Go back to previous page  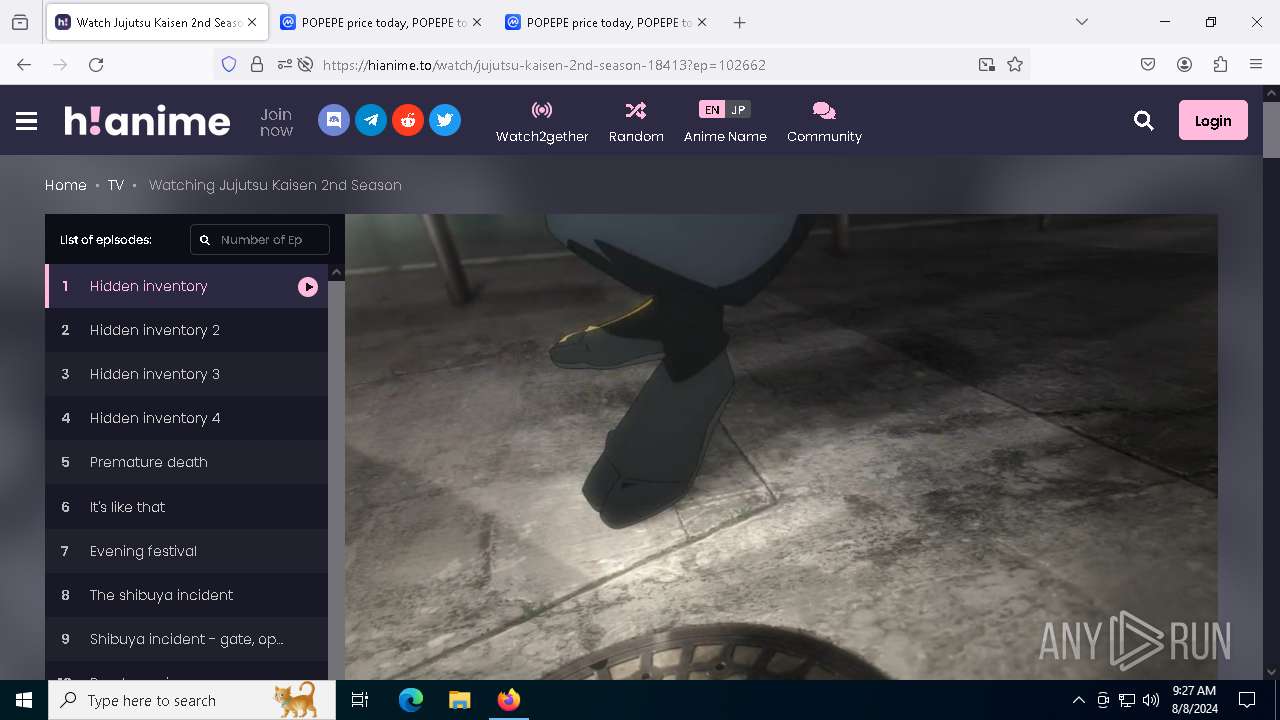coord(24,64)
